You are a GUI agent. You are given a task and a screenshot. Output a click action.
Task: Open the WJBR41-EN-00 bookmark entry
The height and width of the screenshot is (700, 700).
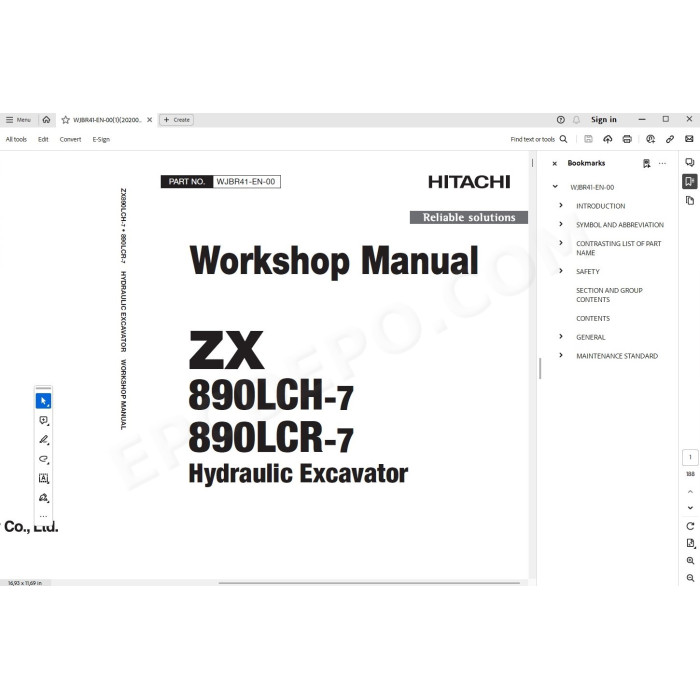[592, 188]
